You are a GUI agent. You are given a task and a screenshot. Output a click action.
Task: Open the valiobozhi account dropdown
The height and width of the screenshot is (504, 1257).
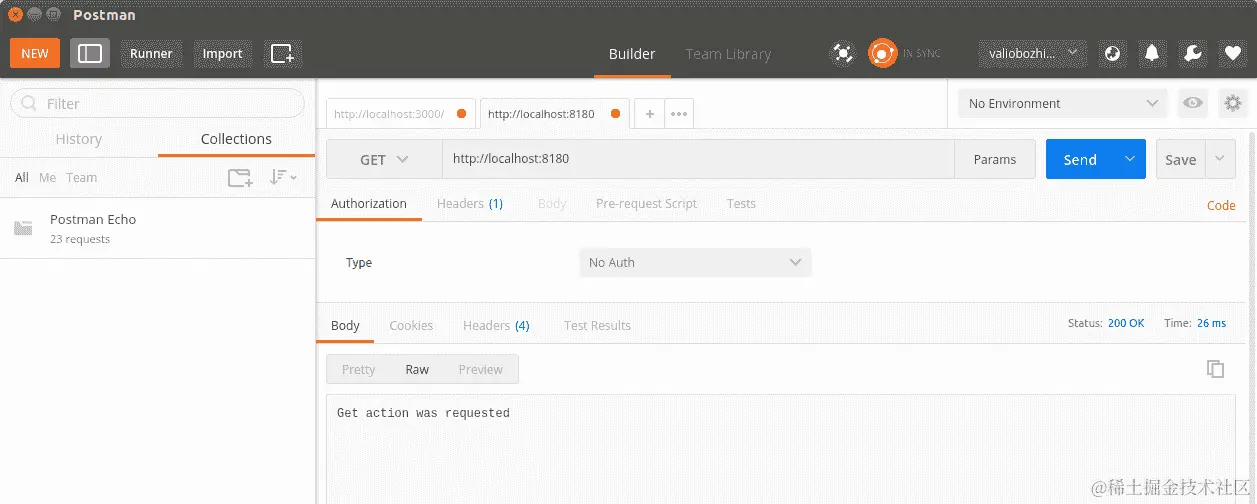point(1033,53)
